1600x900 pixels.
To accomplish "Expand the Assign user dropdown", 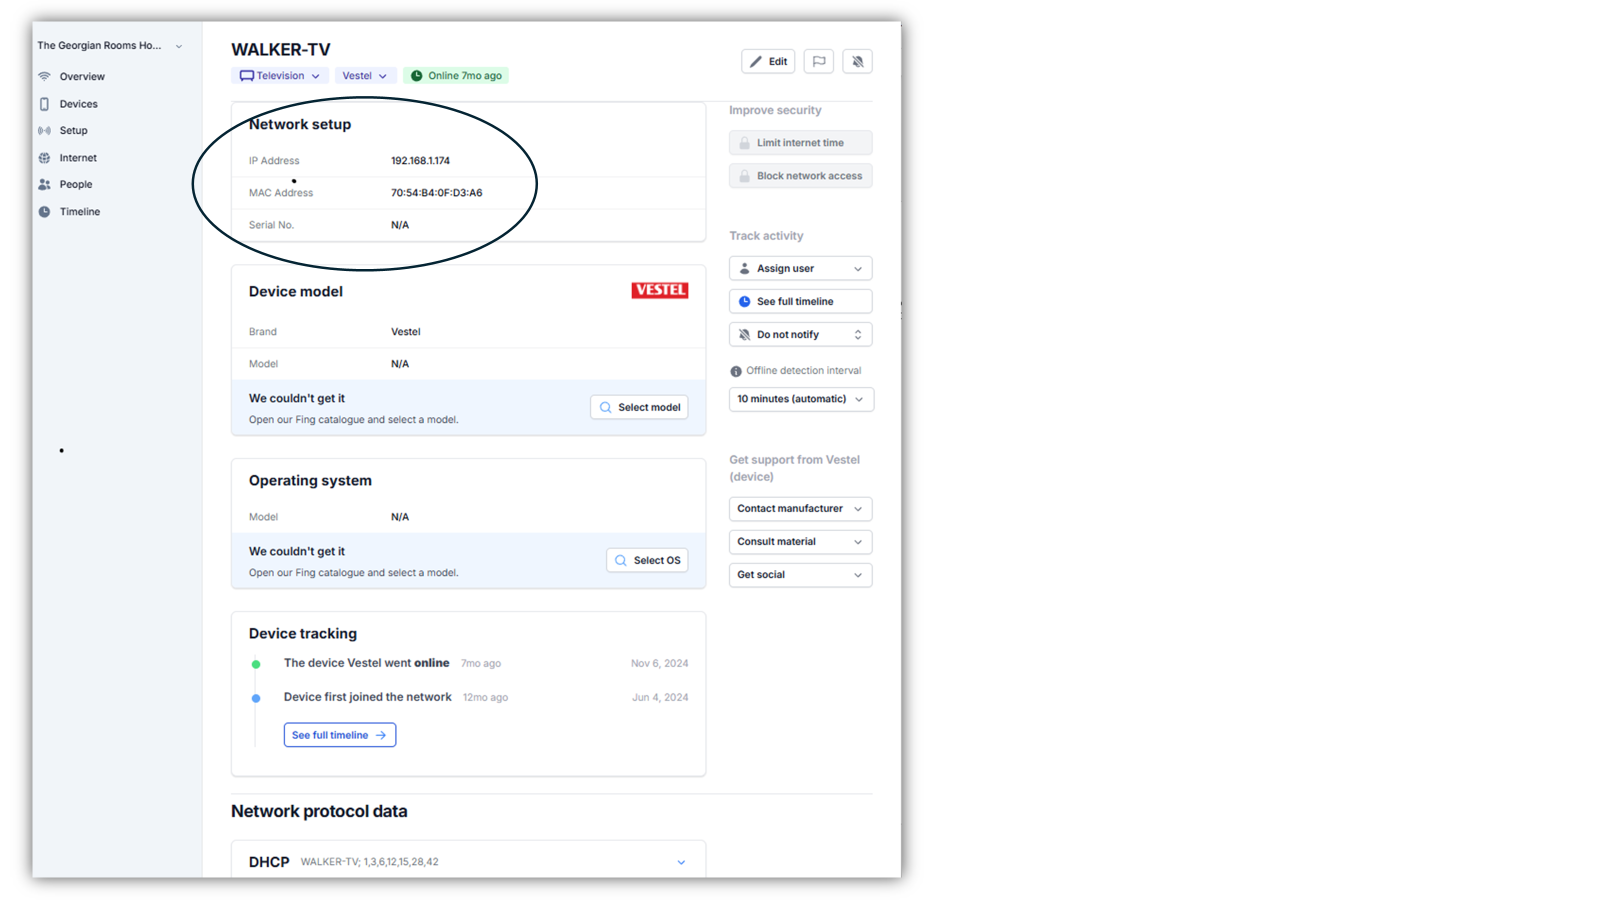I will pyautogui.click(x=800, y=269).
